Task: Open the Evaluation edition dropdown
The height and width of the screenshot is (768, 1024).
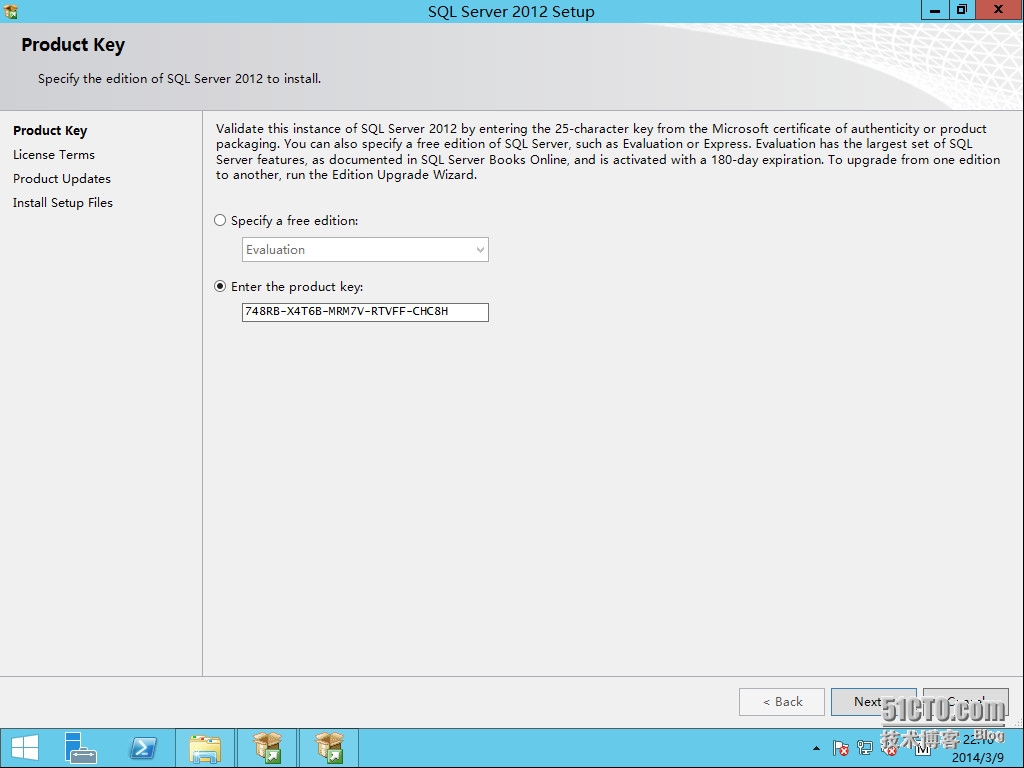Action: coord(365,249)
